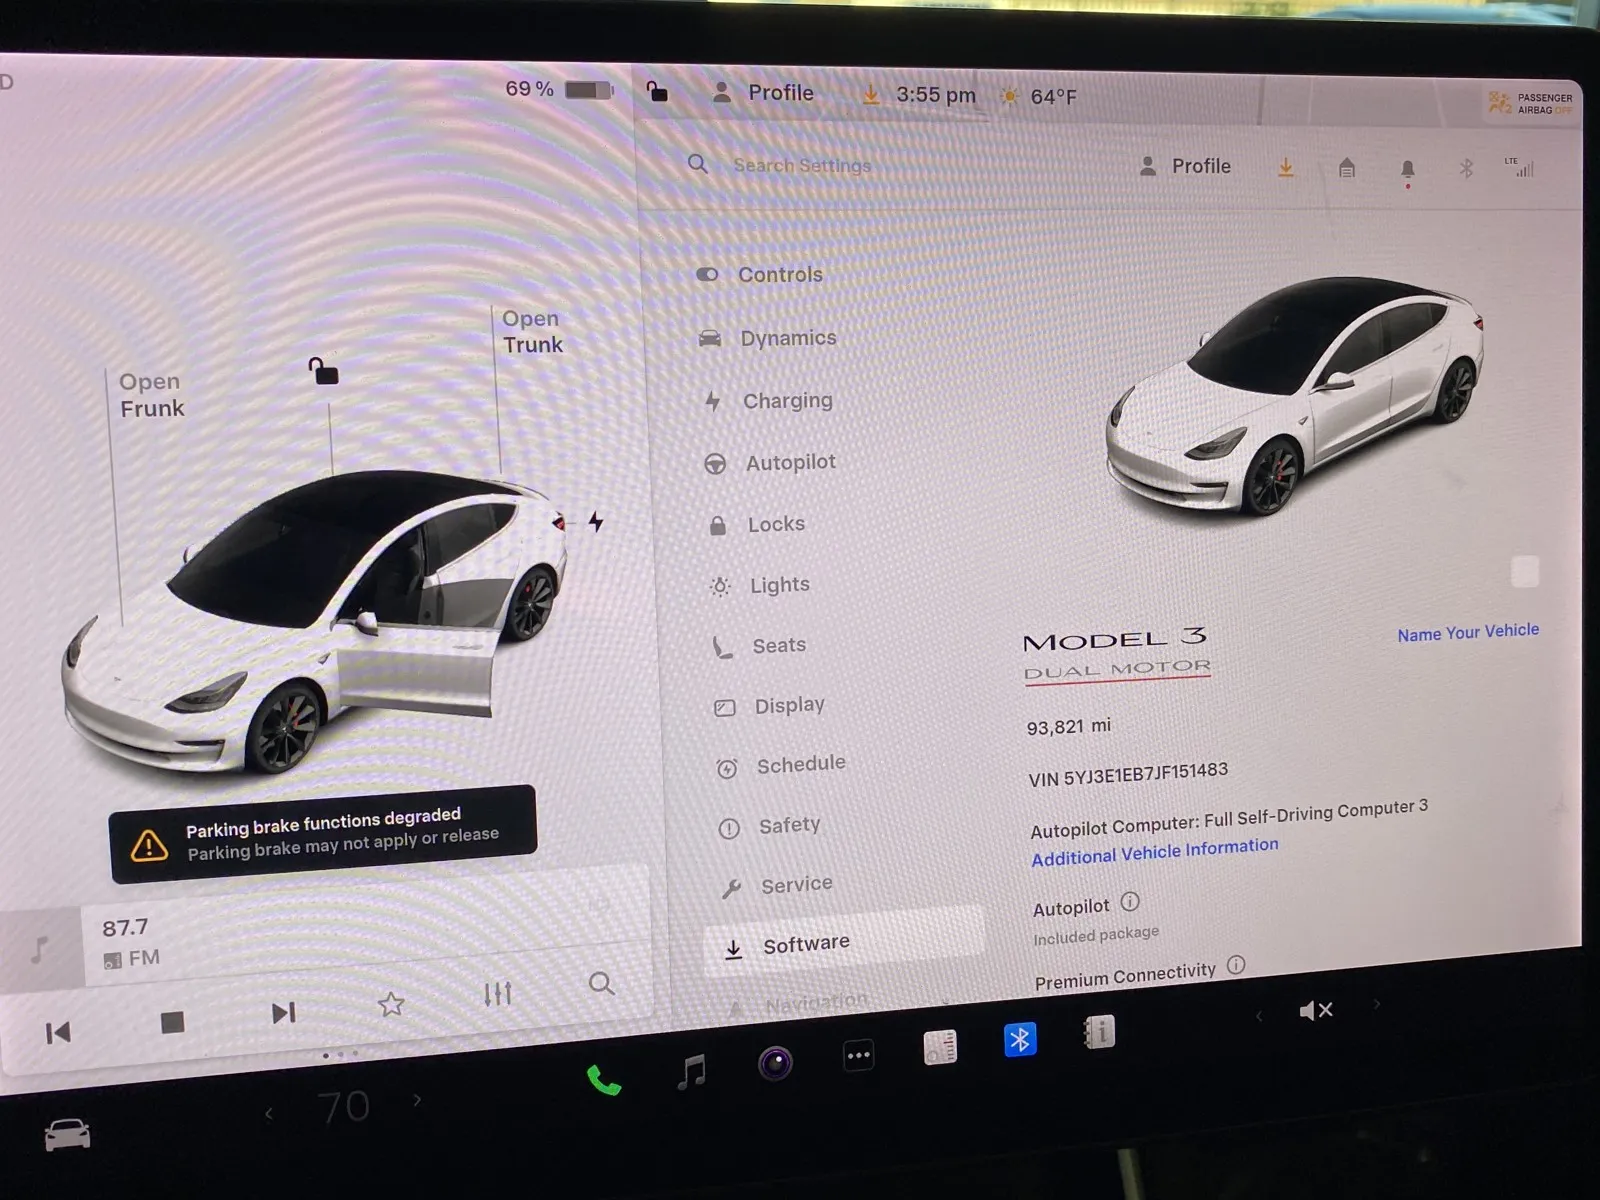The width and height of the screenshot is (1600, 1200).
Task: Open audio equalizer settings icon
Action: pyautogui.click(x=497, y=993)
